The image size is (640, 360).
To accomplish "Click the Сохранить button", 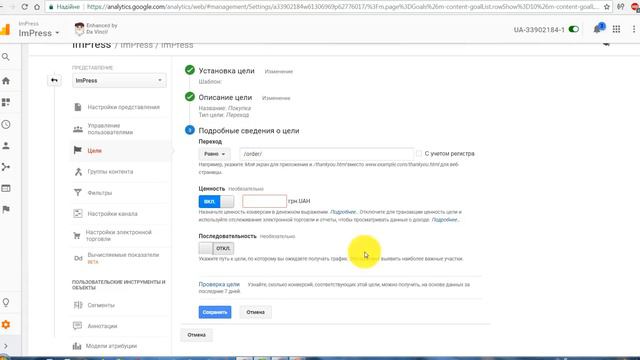I will (x=215, y=312).
